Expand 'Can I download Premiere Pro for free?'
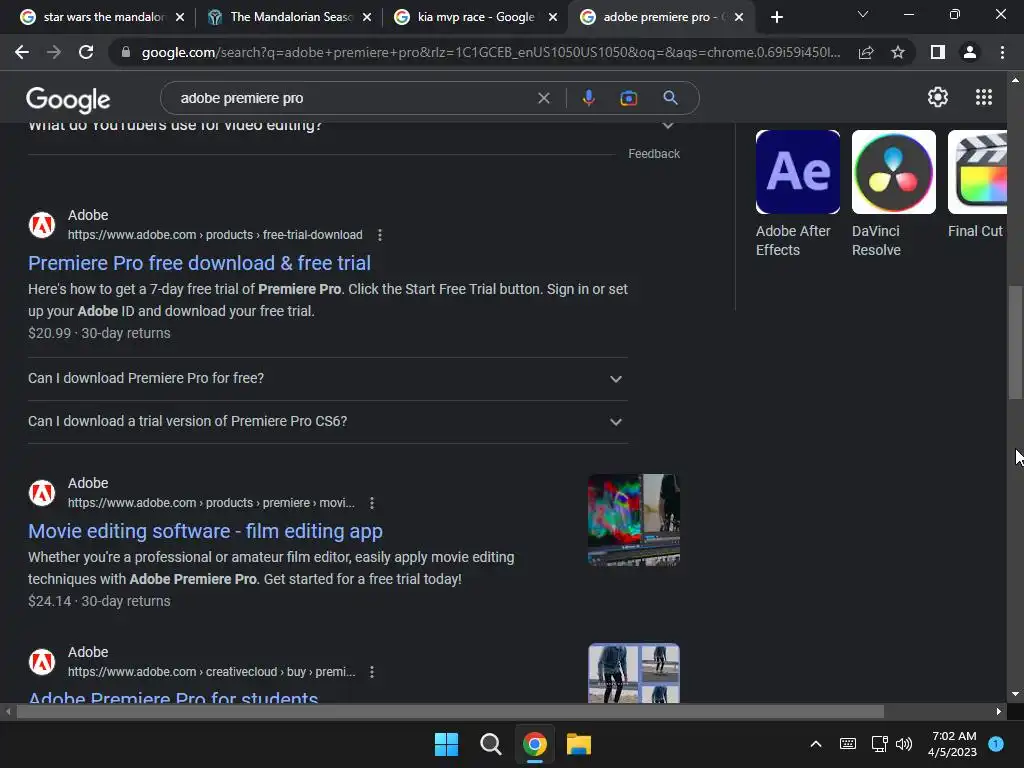 tap(328, 379)
